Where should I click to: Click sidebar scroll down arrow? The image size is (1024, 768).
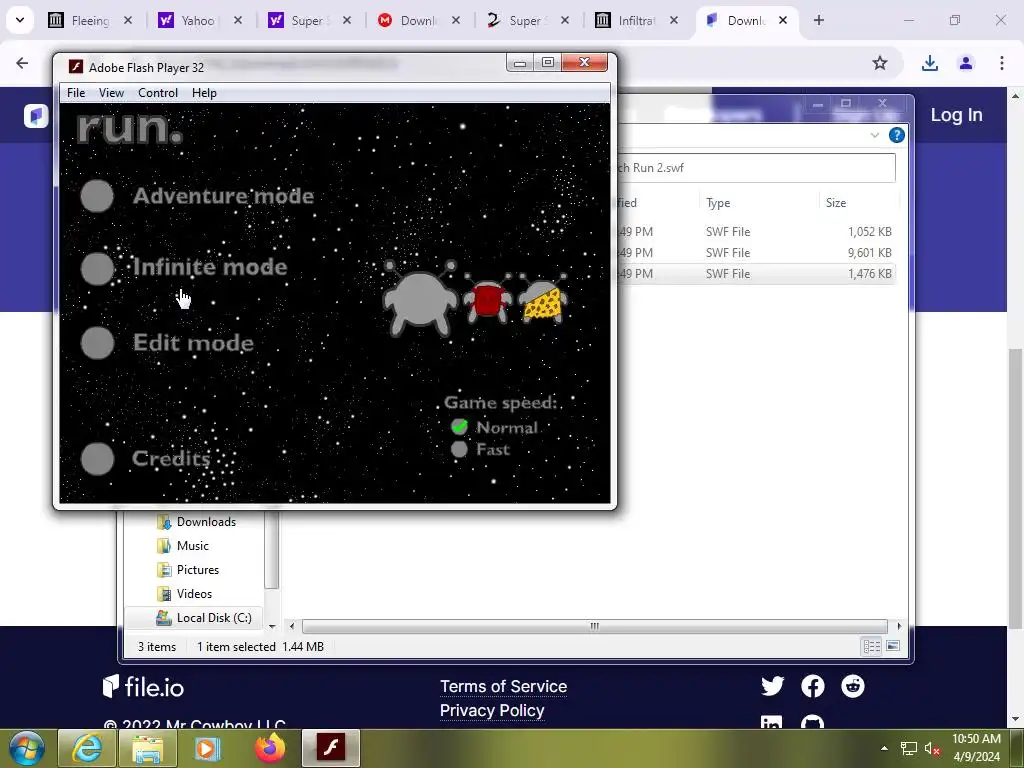272,626
